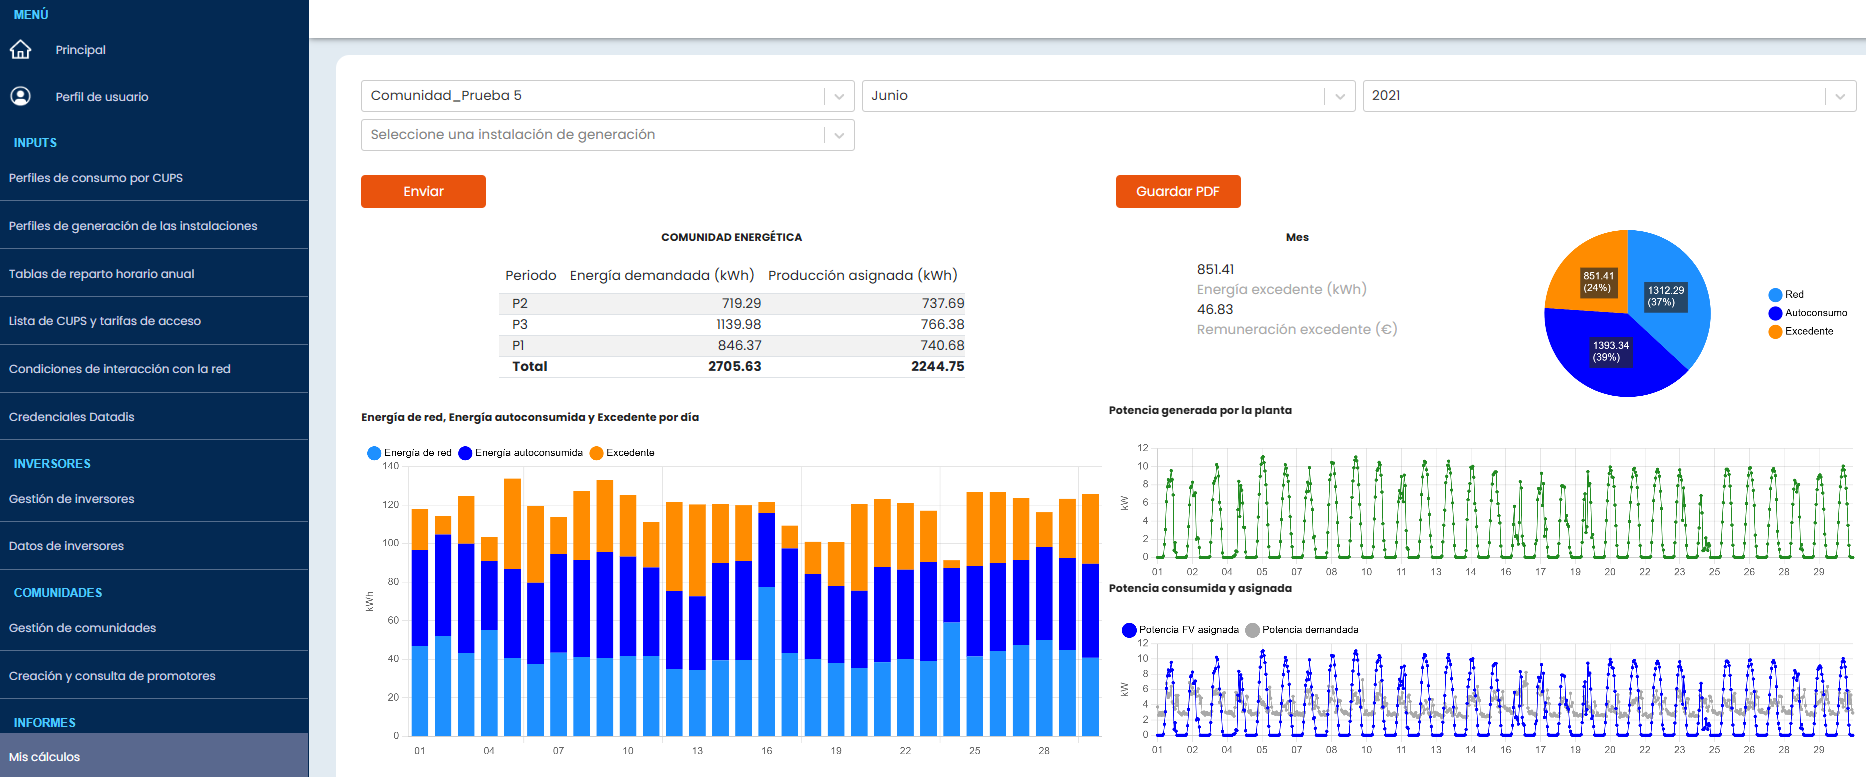This screenshot has height=777, width=1866.
Task: Click total demanded value 2705.63
Action: [735, 366]
